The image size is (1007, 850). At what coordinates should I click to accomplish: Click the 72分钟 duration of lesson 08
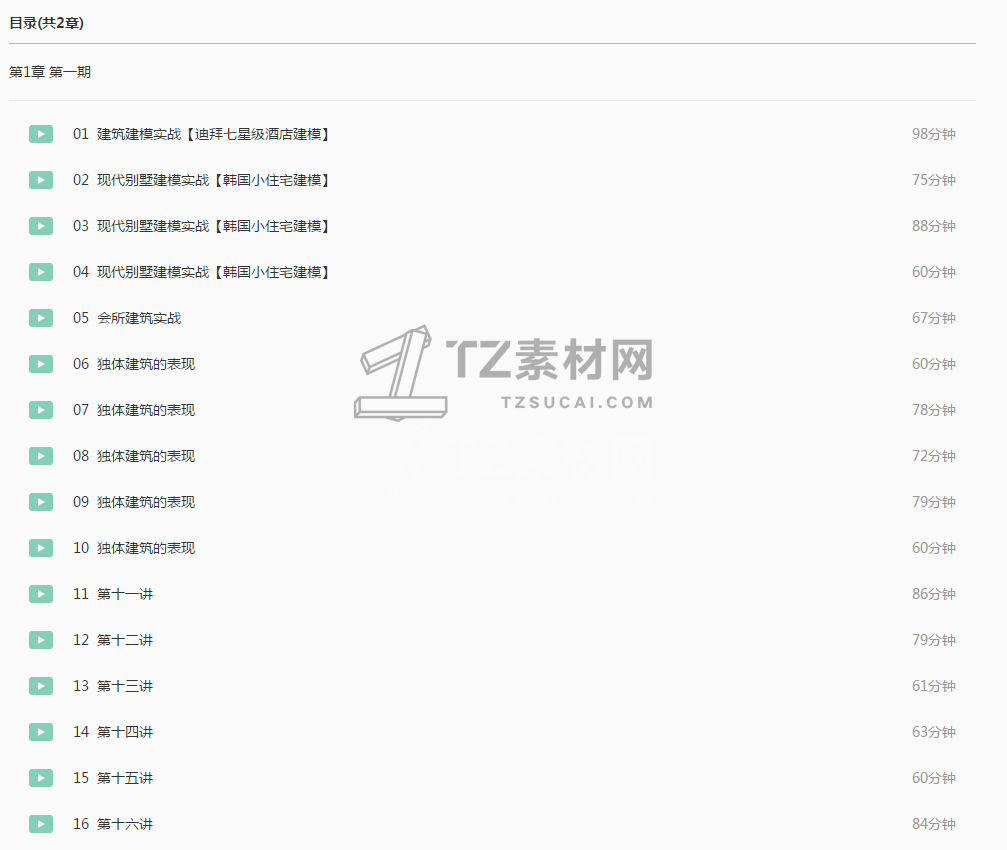pos(934,456)
